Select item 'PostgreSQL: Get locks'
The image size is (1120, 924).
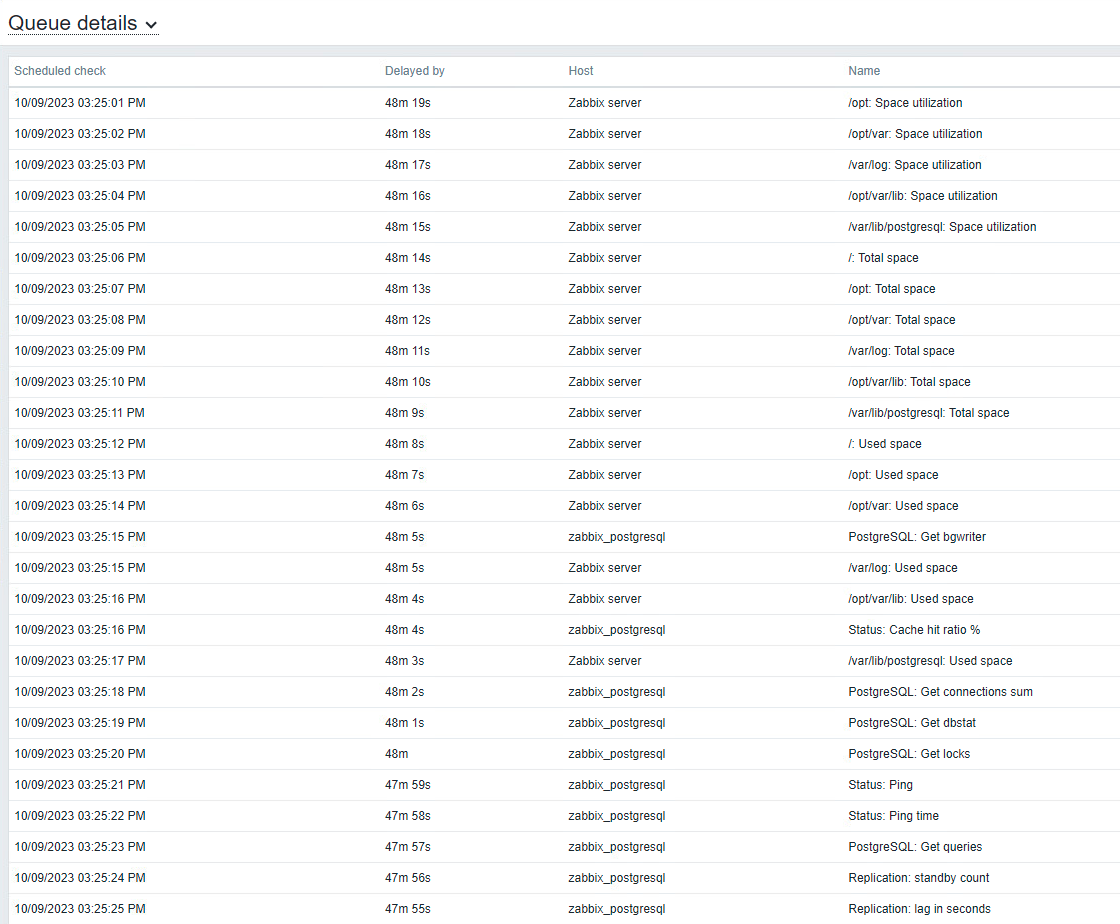click(x=909, y=754)
